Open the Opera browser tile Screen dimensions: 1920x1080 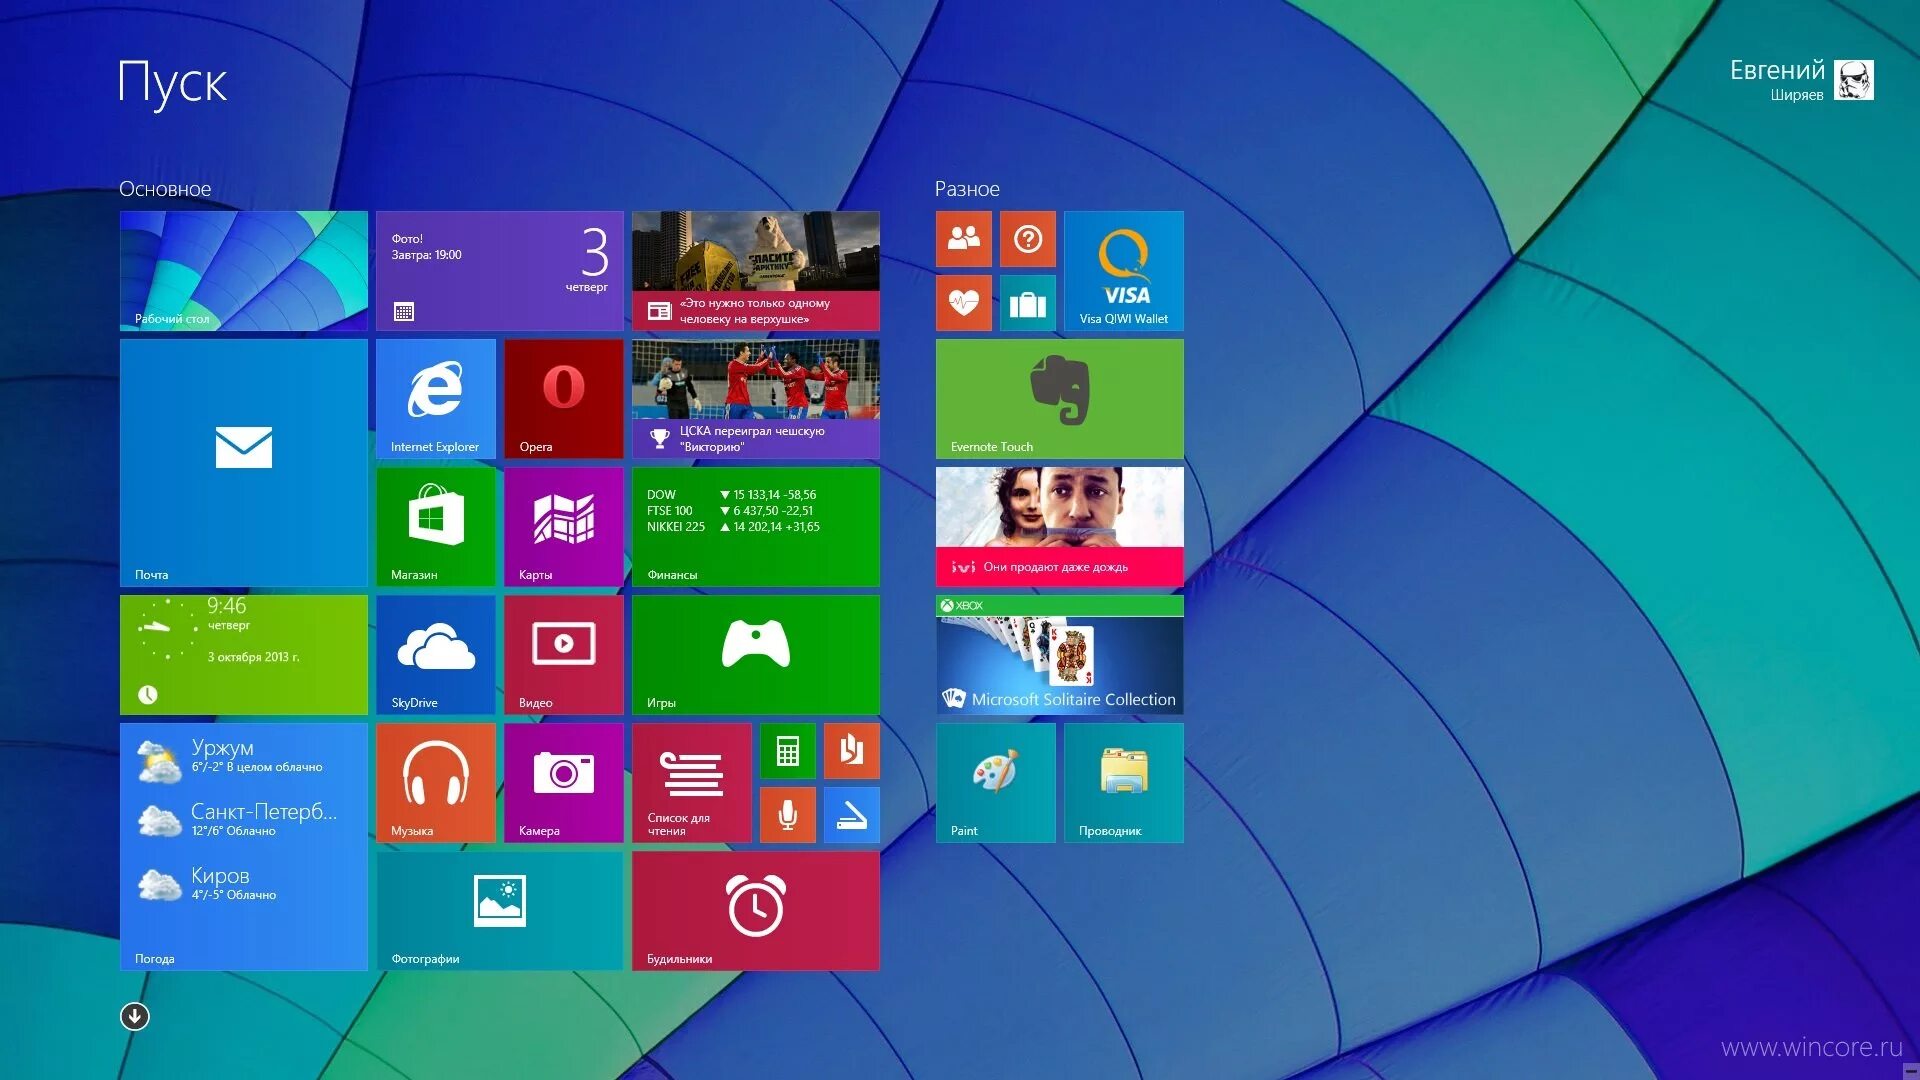pos(563,397)
